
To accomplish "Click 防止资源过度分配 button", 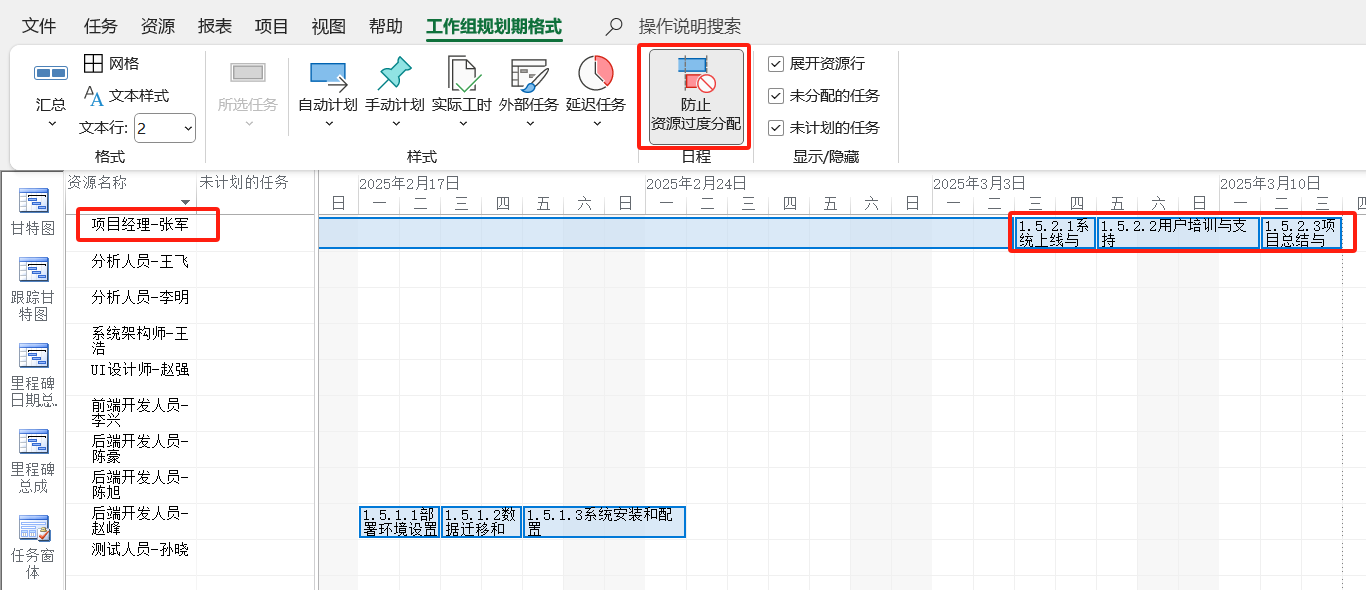I will click(696, 97).
